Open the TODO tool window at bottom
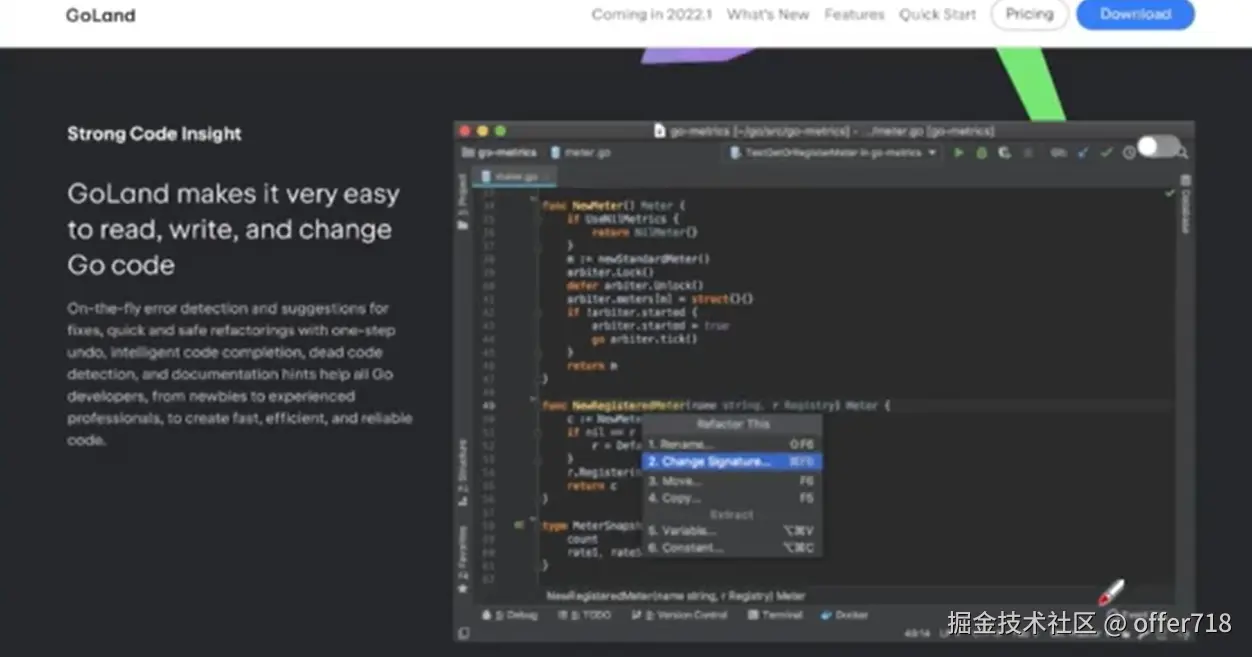Viewport: 1252px width, 657px height. coord(585,615)
